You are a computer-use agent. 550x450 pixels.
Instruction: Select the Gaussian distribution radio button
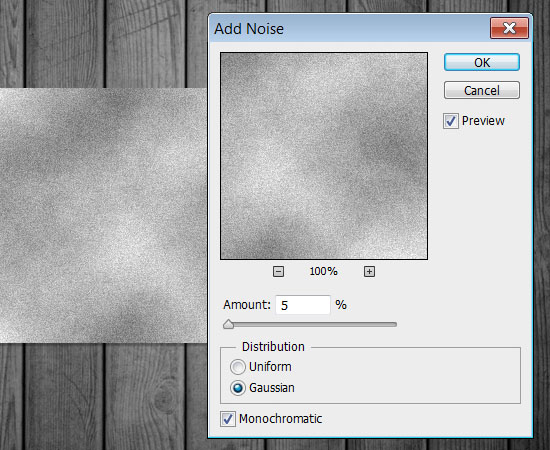(x=238, y=388)
